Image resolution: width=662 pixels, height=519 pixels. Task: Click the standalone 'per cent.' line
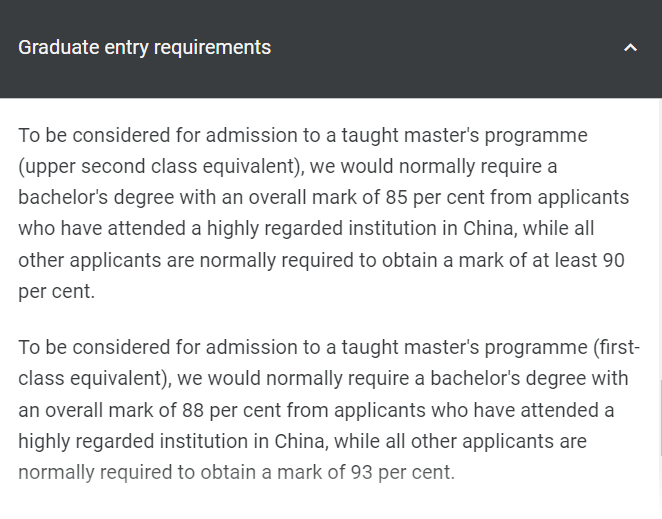pos(57,291)
